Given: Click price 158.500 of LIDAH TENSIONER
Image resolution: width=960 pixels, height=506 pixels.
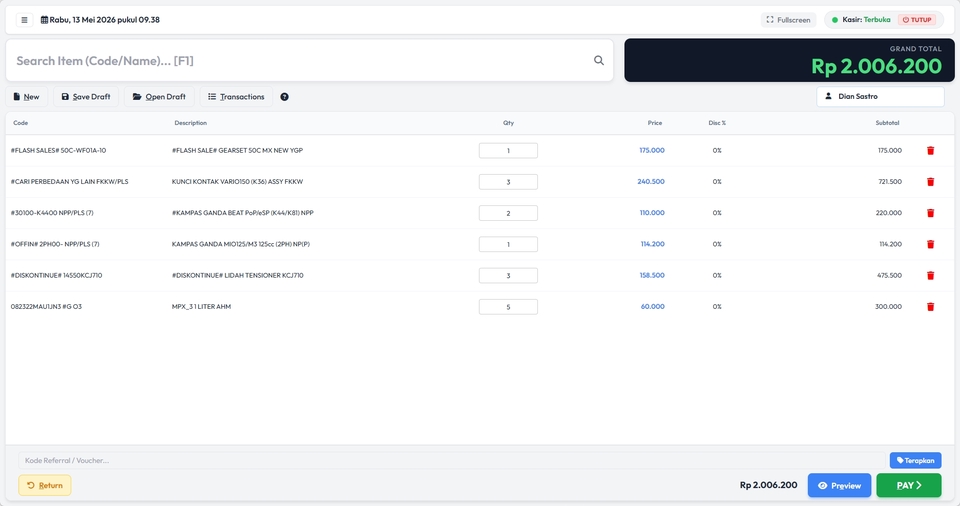Looking at the screenshot, I should [x=651, y=275].
